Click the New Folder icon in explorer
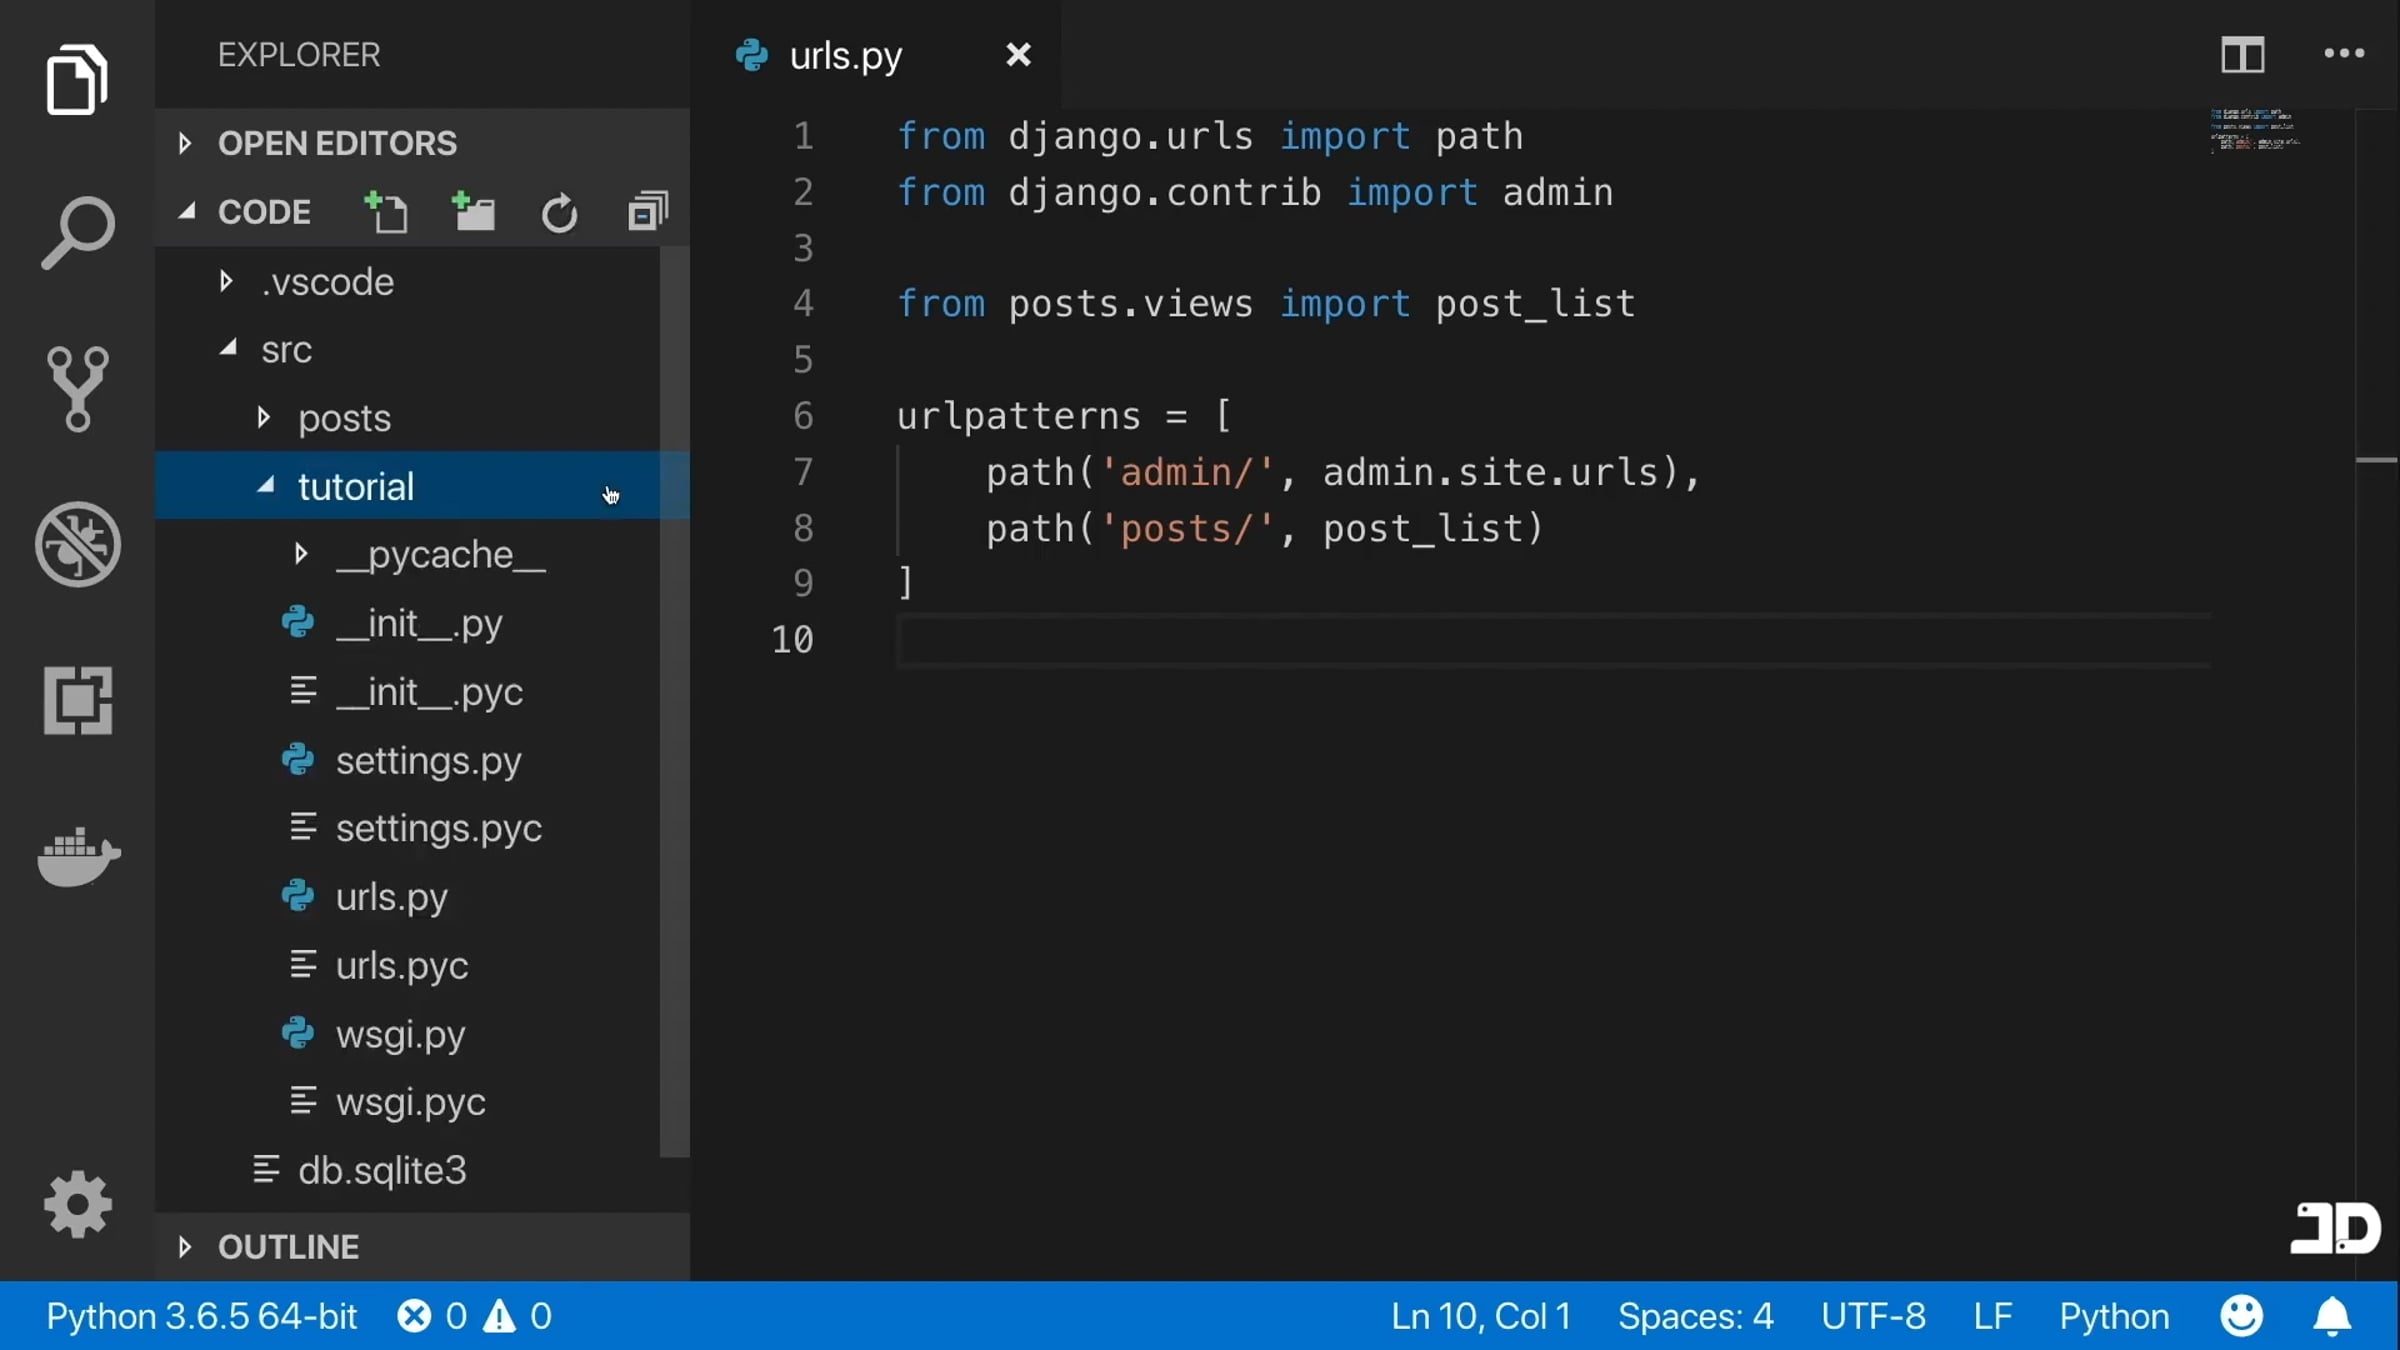 tap(473, 212)
